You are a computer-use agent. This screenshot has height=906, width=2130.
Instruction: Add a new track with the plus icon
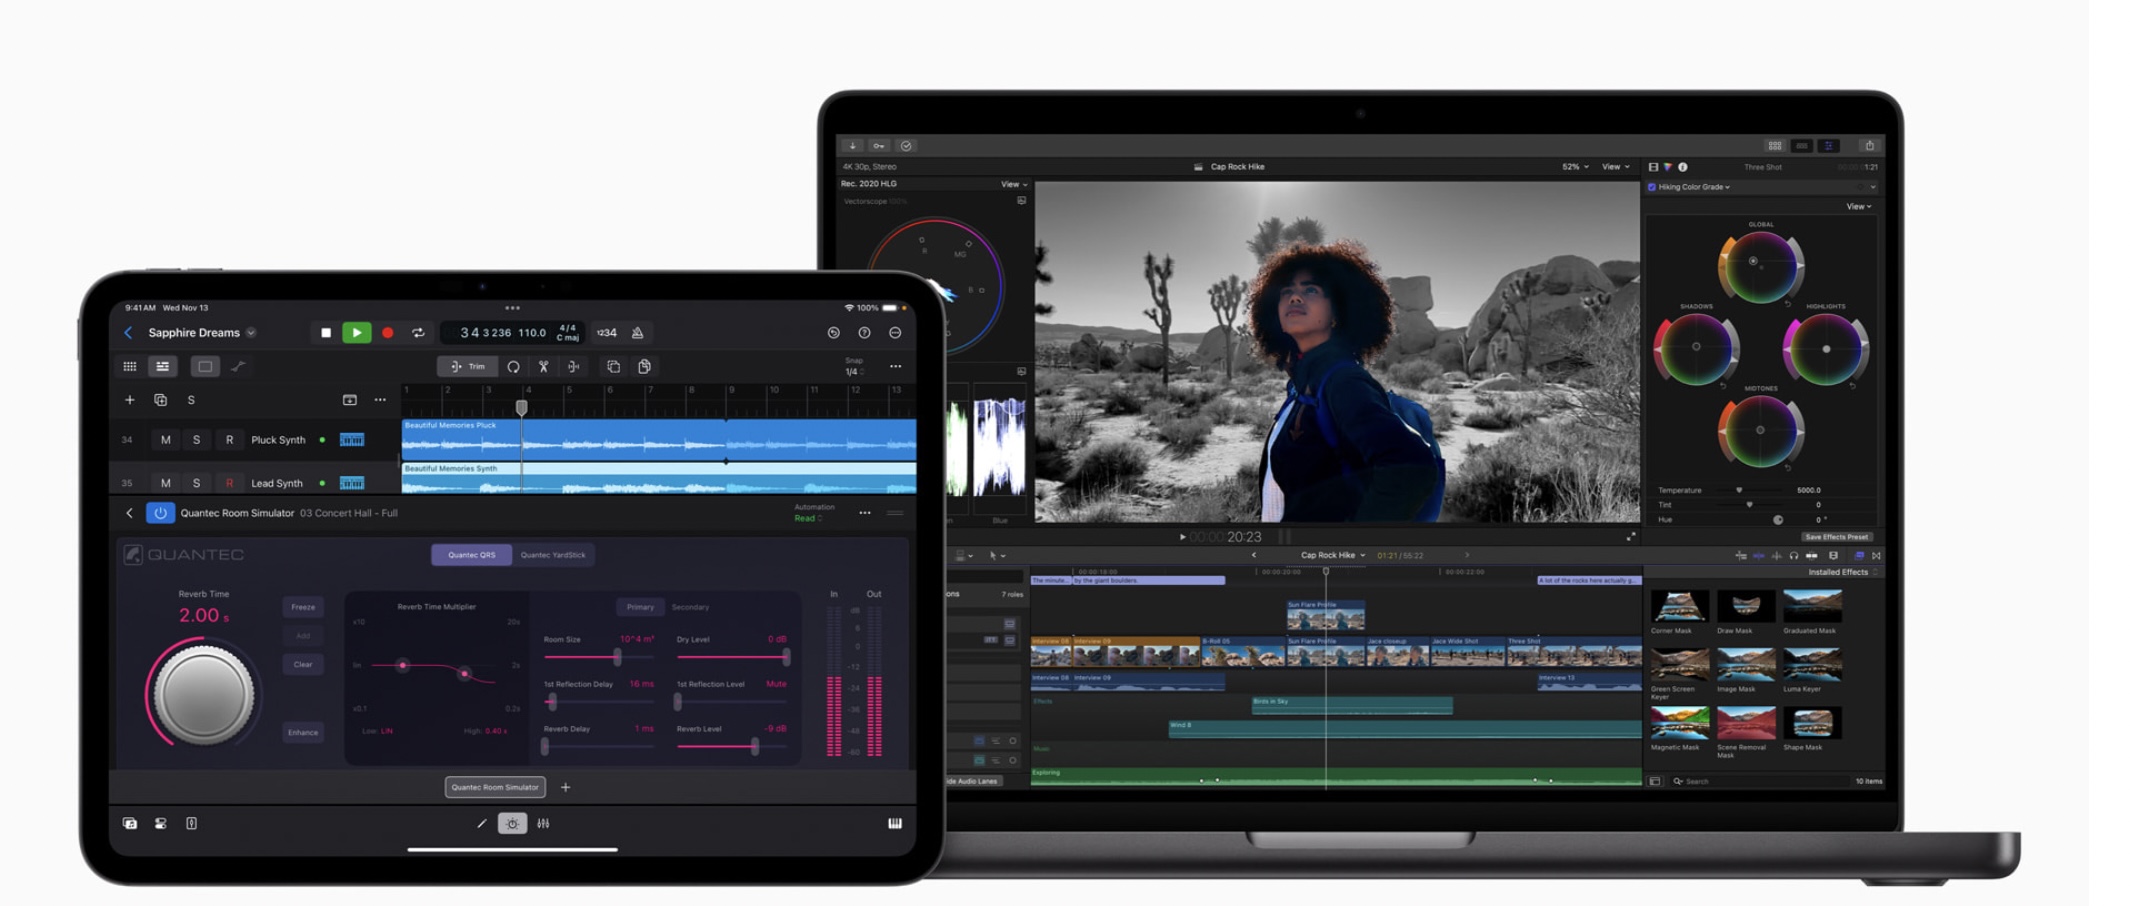[x=129, y=400]
